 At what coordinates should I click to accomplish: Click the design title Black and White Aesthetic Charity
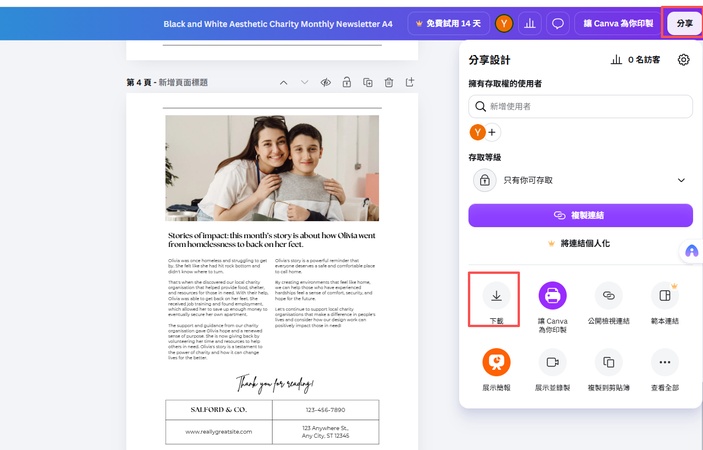tap(278, 24)
